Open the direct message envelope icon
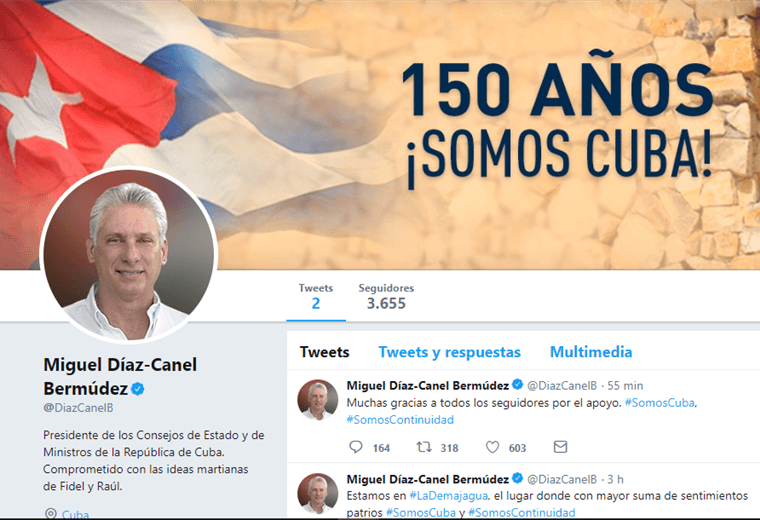760x520 pixels. click(x=560, y=446)
